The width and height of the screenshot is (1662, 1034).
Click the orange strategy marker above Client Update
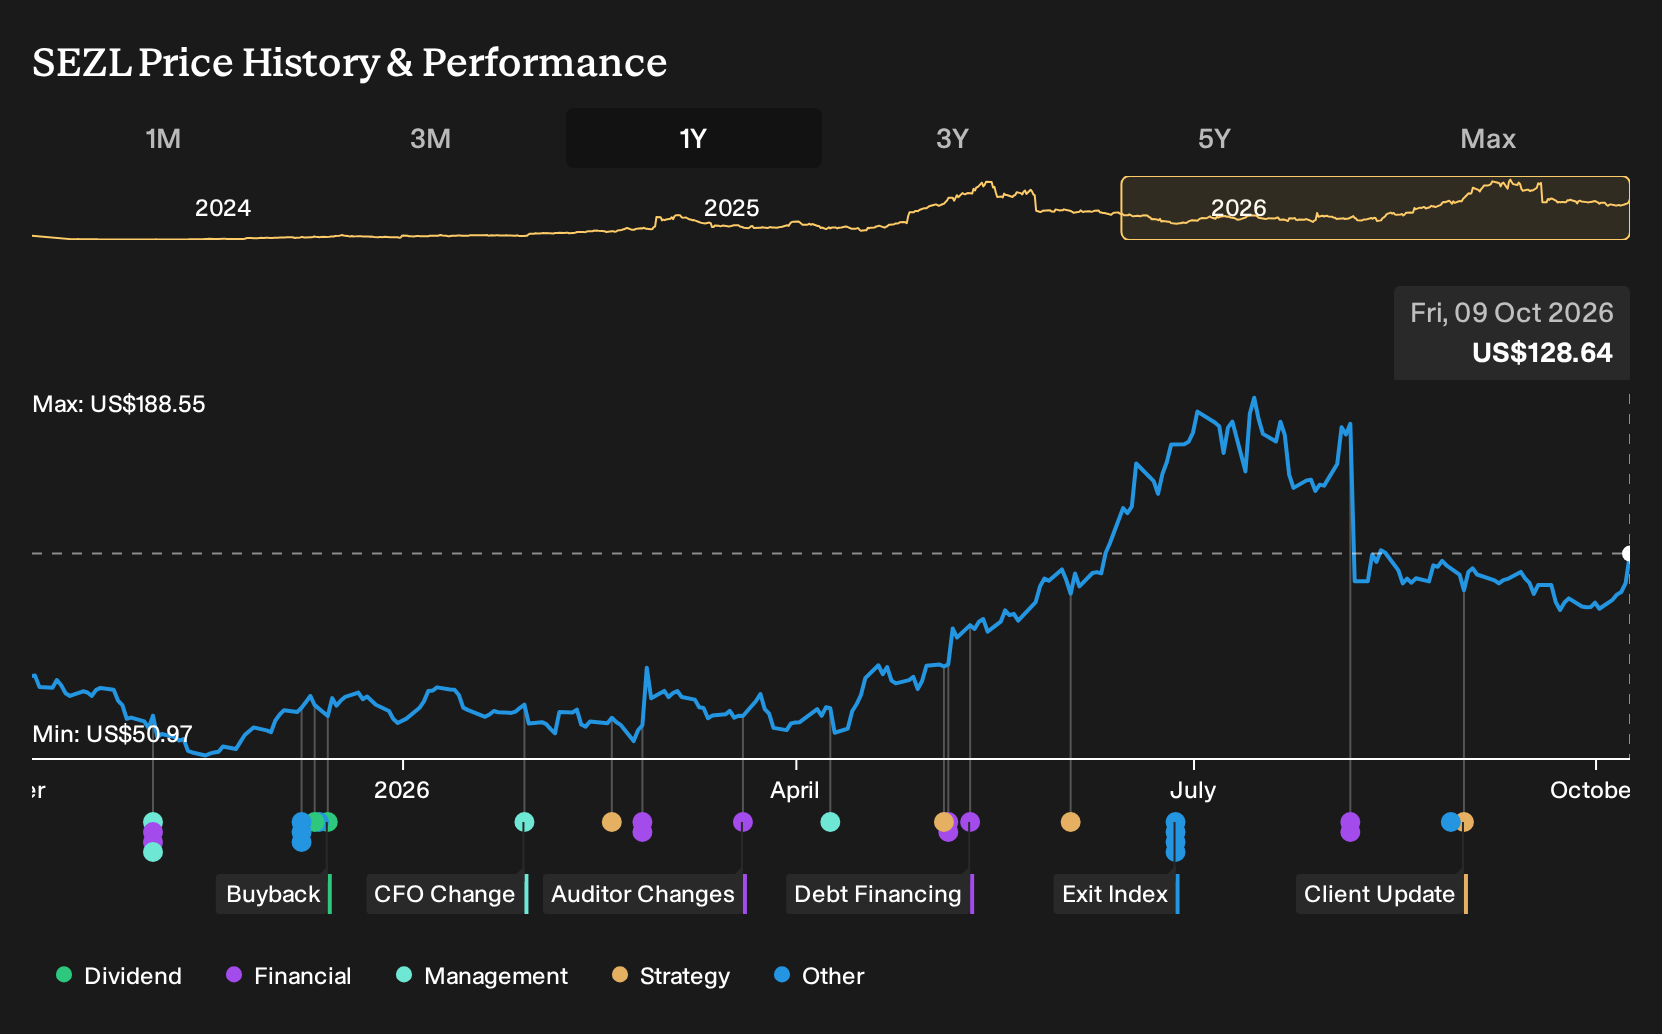1465,822
